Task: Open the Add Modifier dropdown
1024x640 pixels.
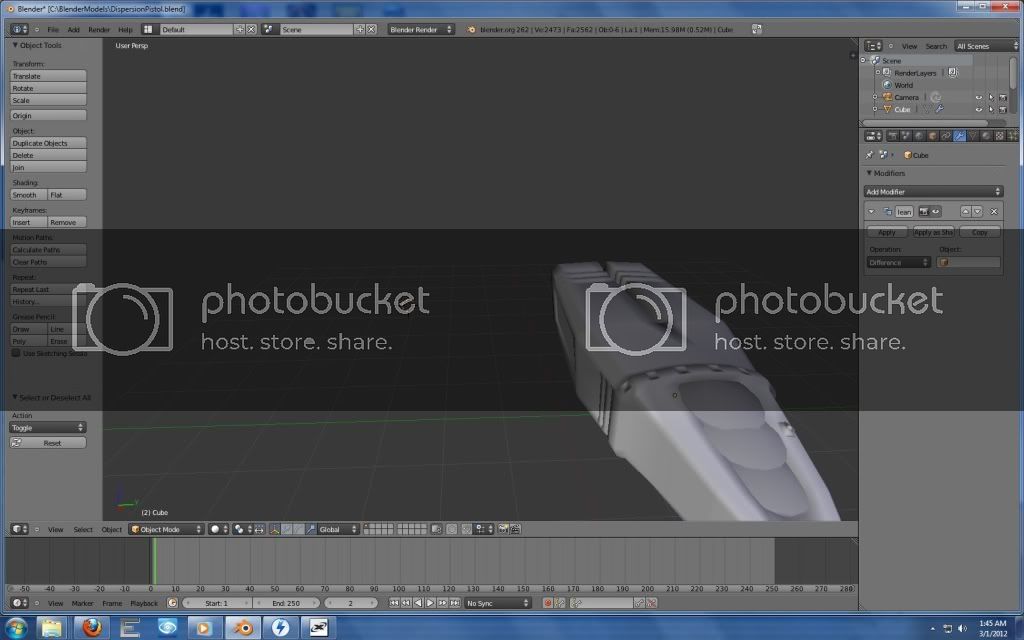Action: (x=932, y=191)
